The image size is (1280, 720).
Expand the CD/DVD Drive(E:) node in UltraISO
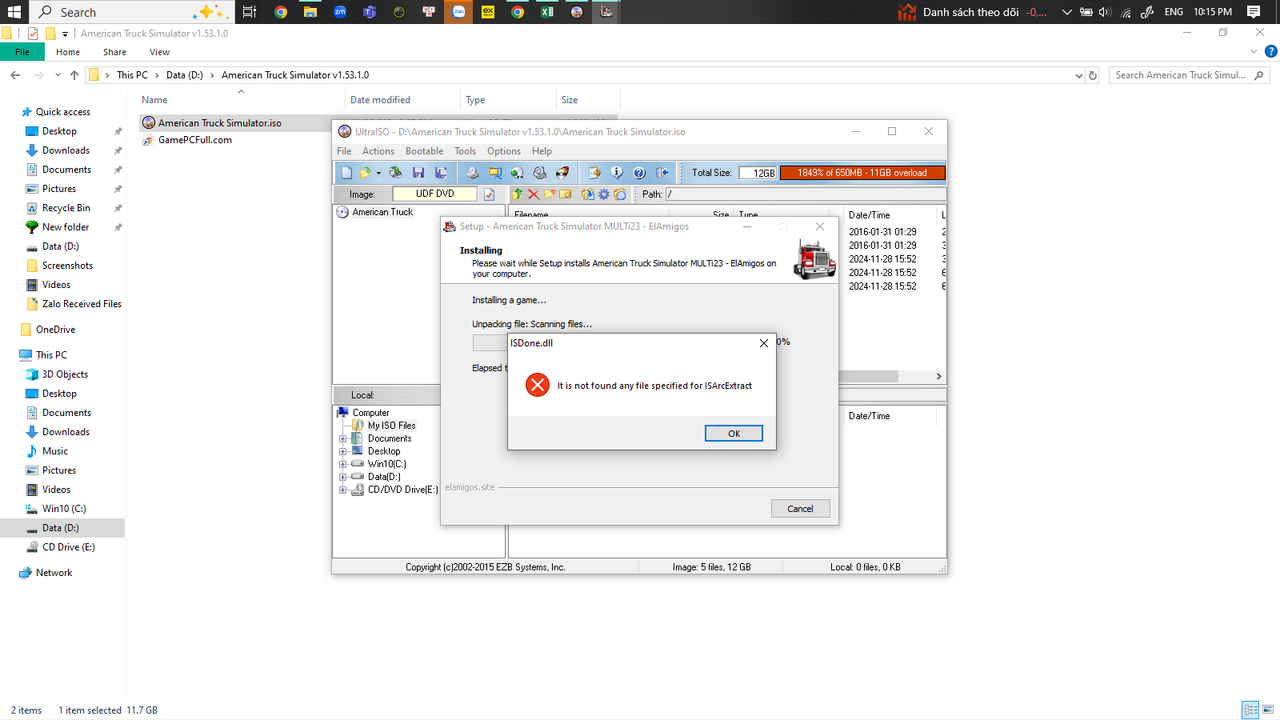pyautogui.click(x=343, y=490)
